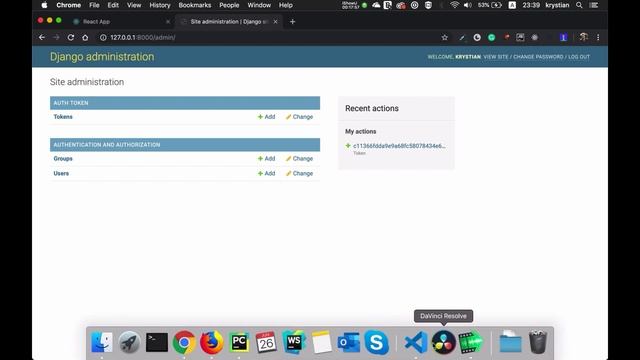Open Notification Center list icon

(x=594, y=5)
